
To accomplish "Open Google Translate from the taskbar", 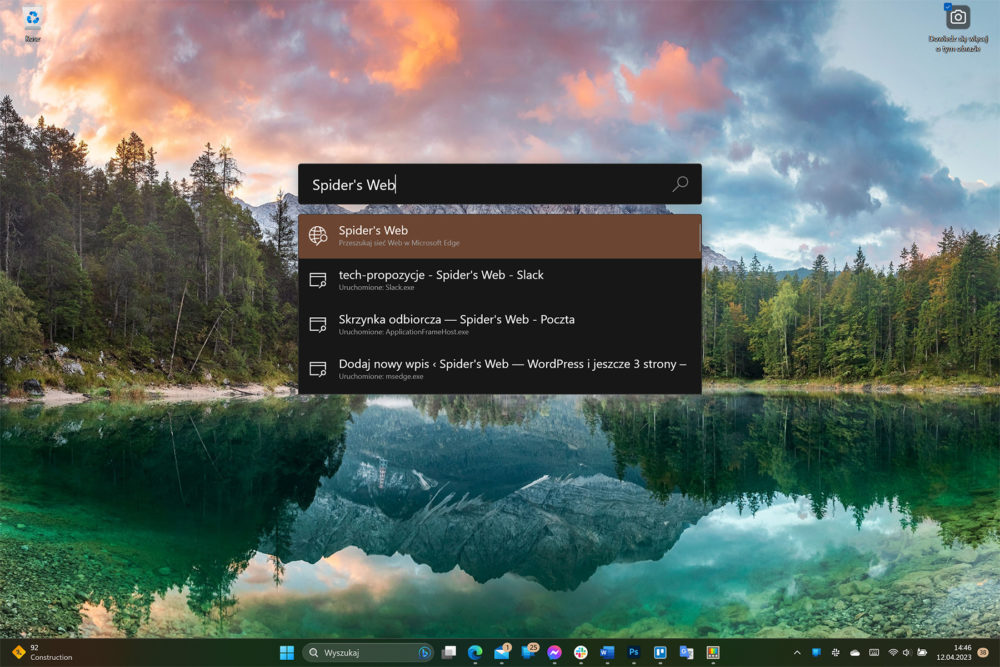I will (x=686, y=652).
